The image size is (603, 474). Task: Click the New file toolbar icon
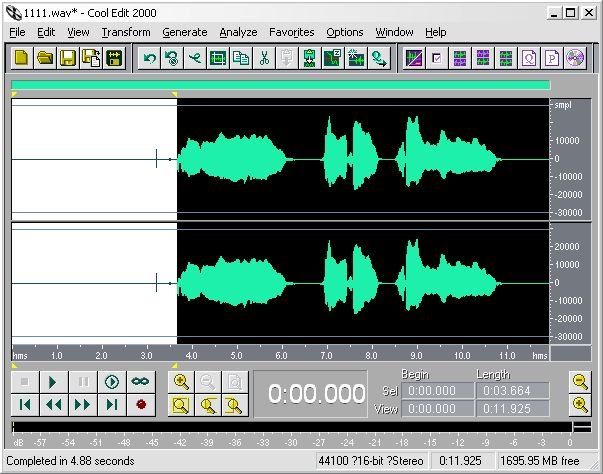coord(22,58)
